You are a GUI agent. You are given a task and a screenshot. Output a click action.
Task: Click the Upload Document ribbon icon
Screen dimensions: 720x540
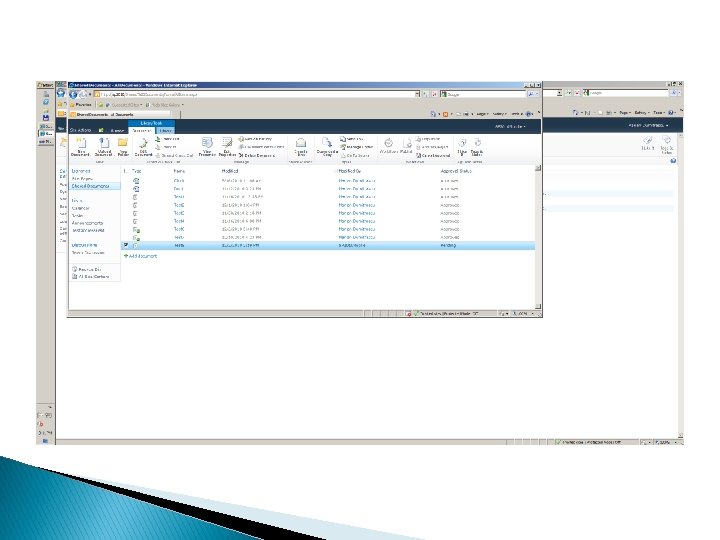coord(103,147)
